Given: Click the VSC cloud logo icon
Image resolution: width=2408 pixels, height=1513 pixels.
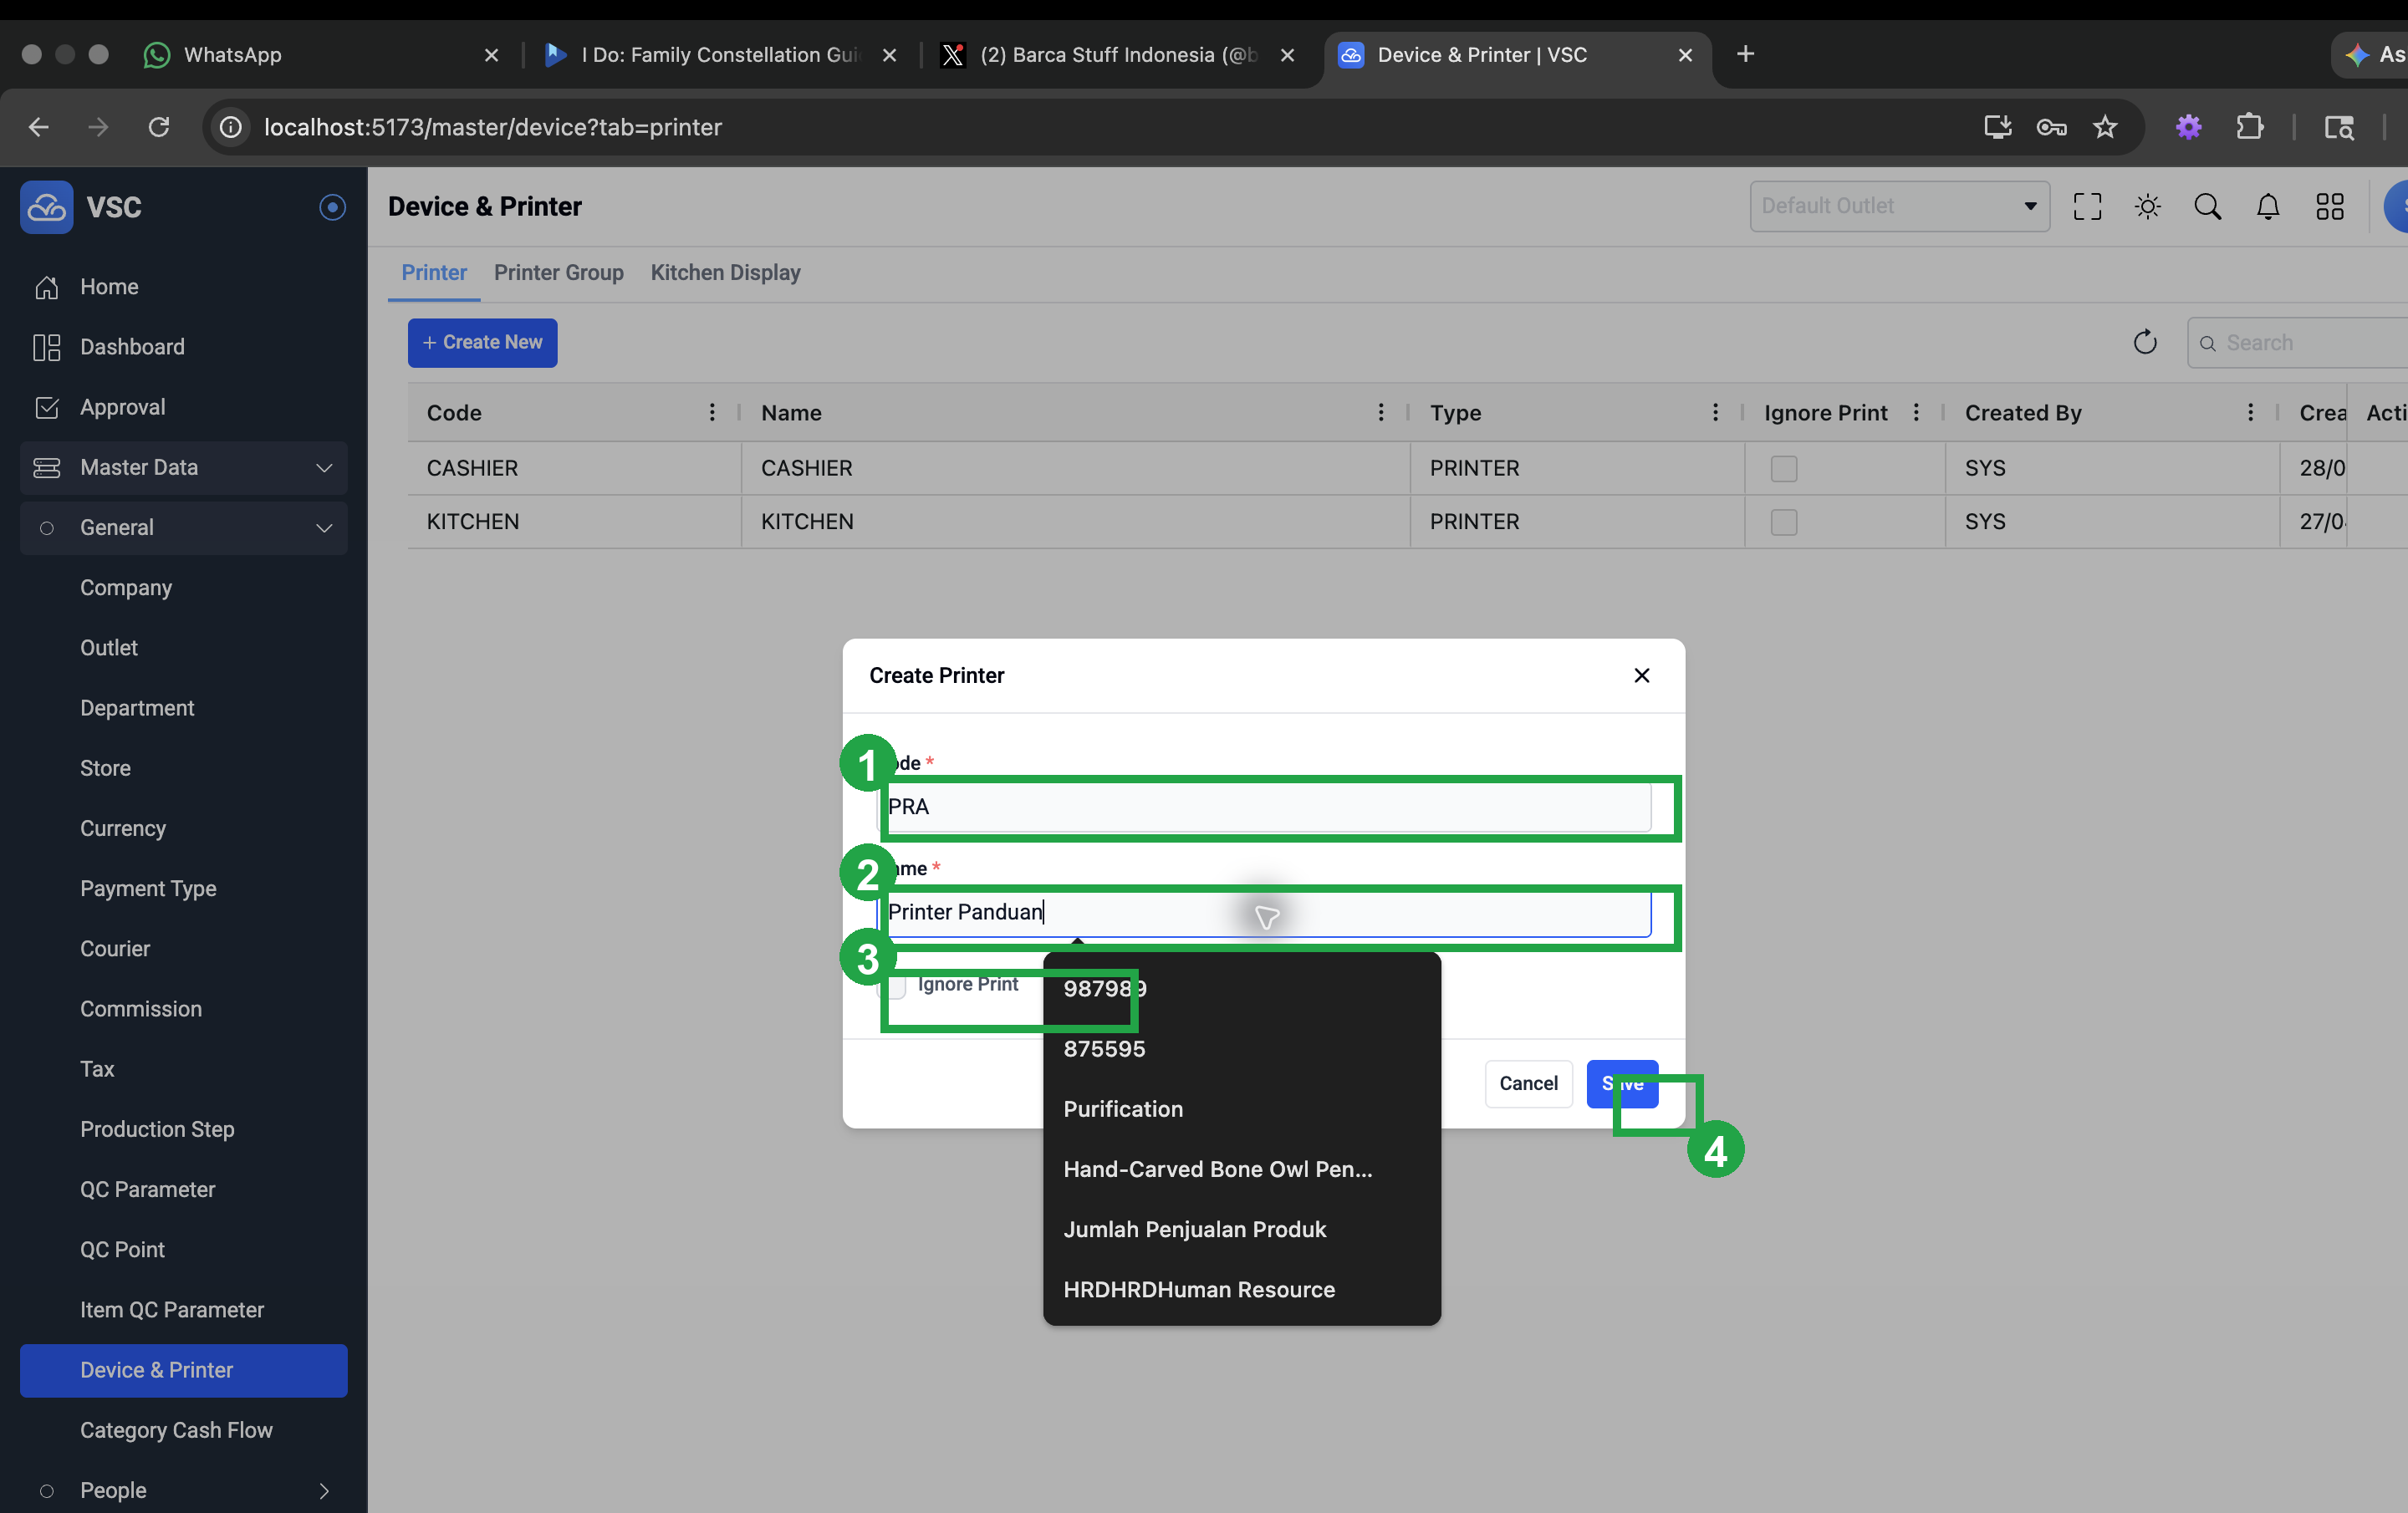Looking at the screenshot, I should tap(46, 207).
